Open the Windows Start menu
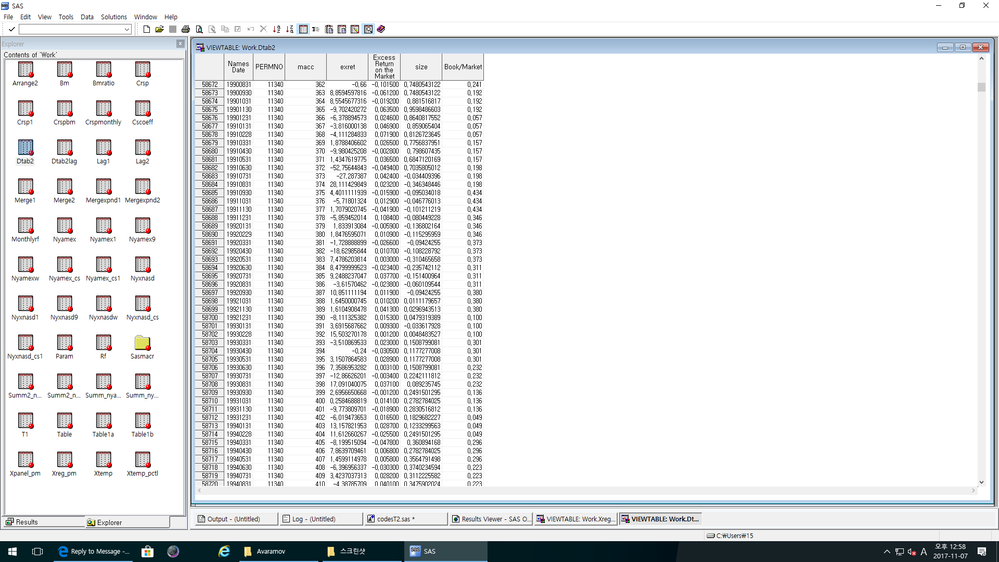 point(11,551)
